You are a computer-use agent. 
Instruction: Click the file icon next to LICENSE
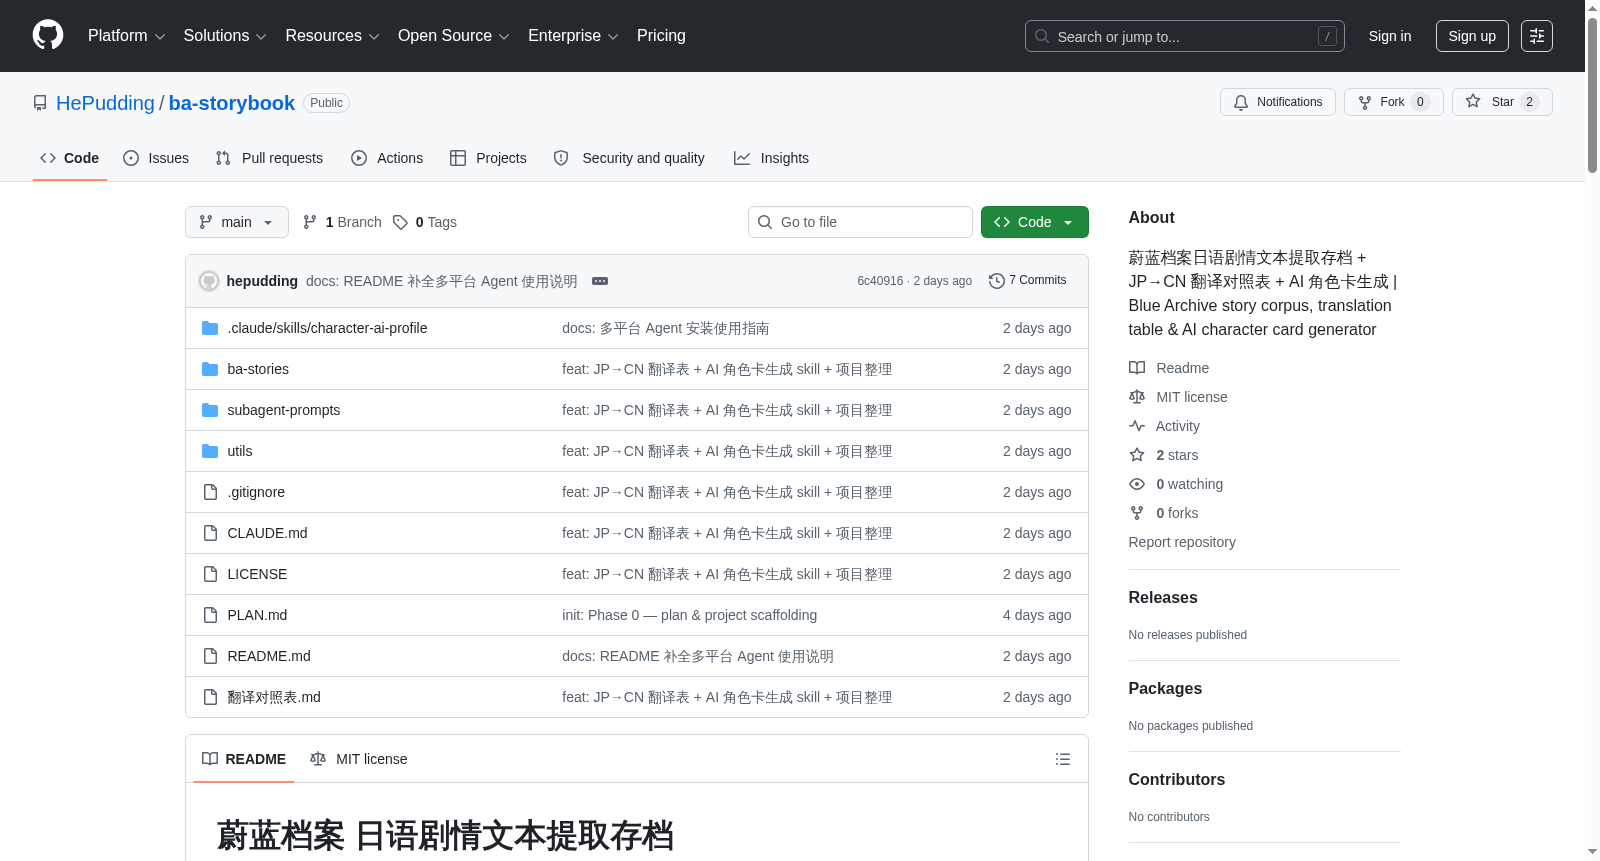[210, 574]
